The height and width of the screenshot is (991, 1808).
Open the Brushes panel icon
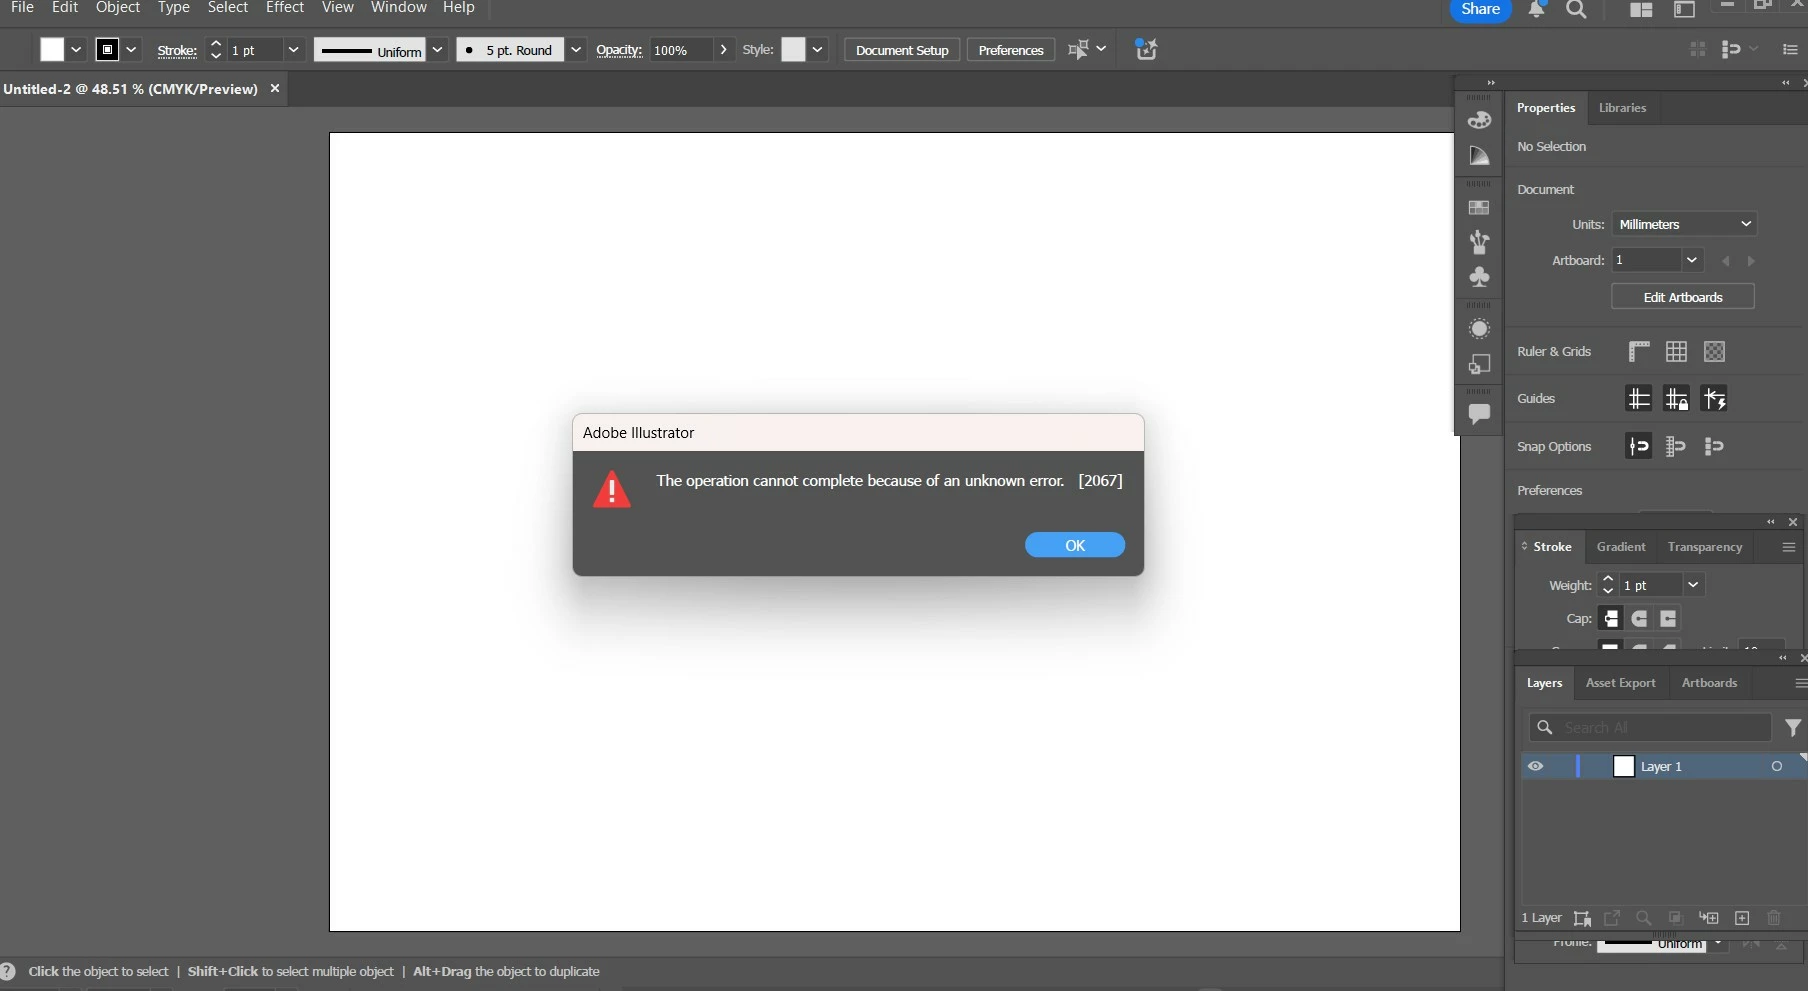point(1479,242)
